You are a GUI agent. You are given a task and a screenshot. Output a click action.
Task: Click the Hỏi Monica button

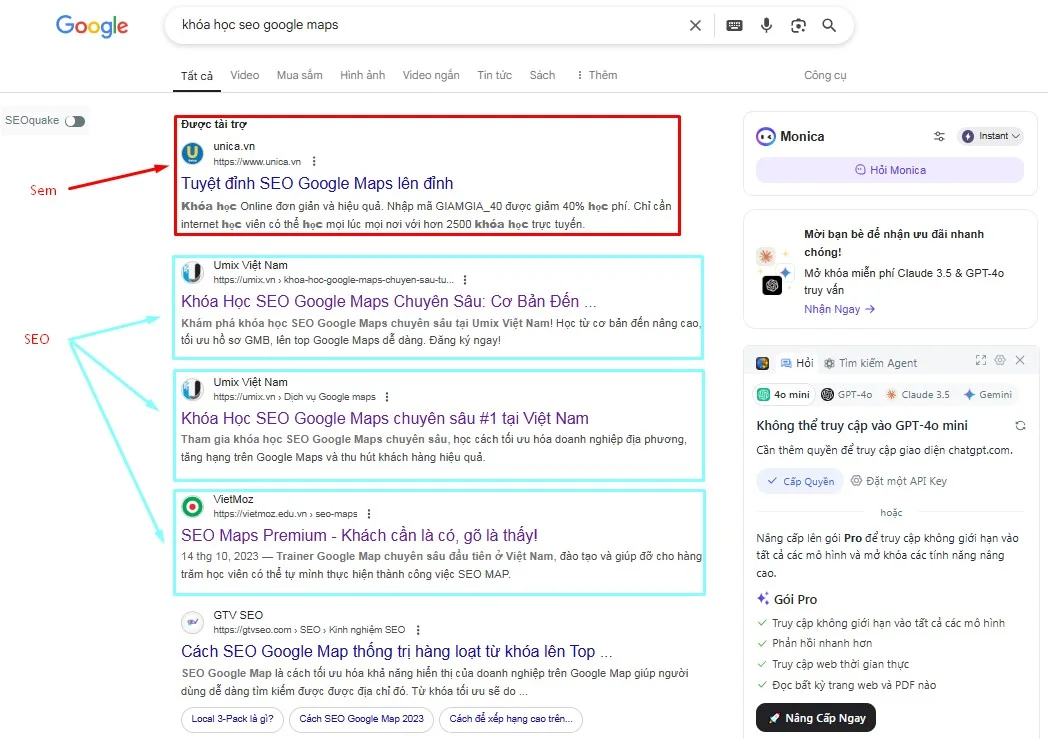click(890, 170)
